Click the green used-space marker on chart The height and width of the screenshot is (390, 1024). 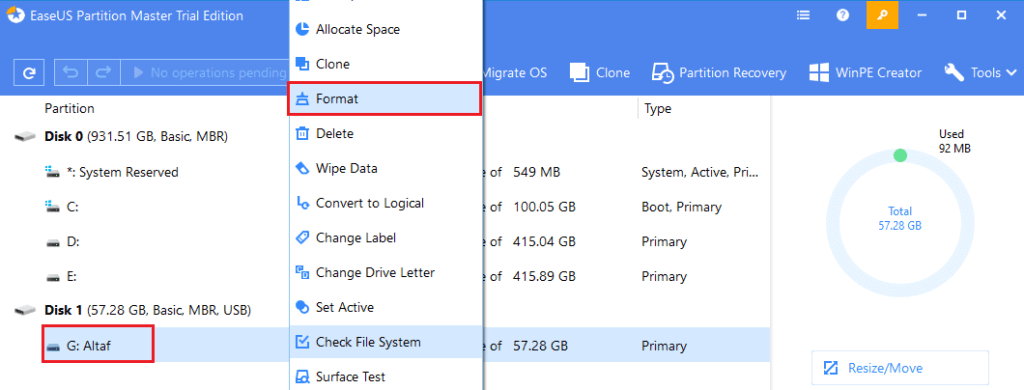point(900,155)
